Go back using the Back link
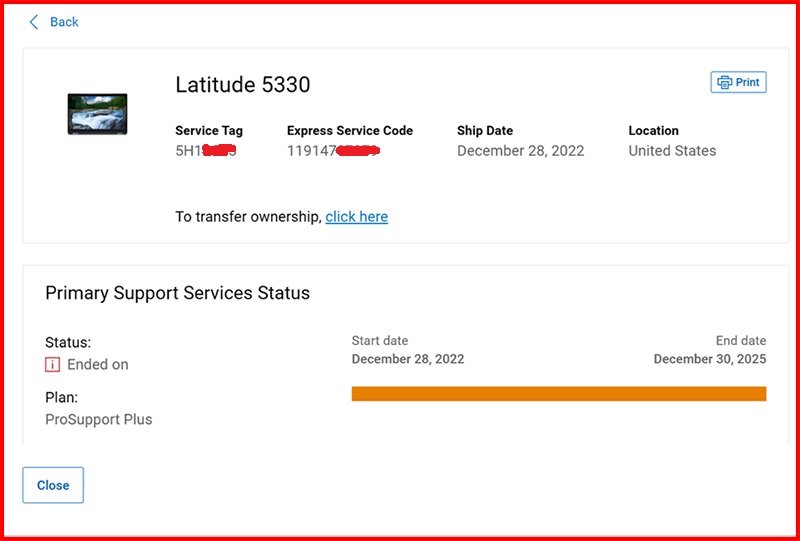 click(x=64, y=22)
